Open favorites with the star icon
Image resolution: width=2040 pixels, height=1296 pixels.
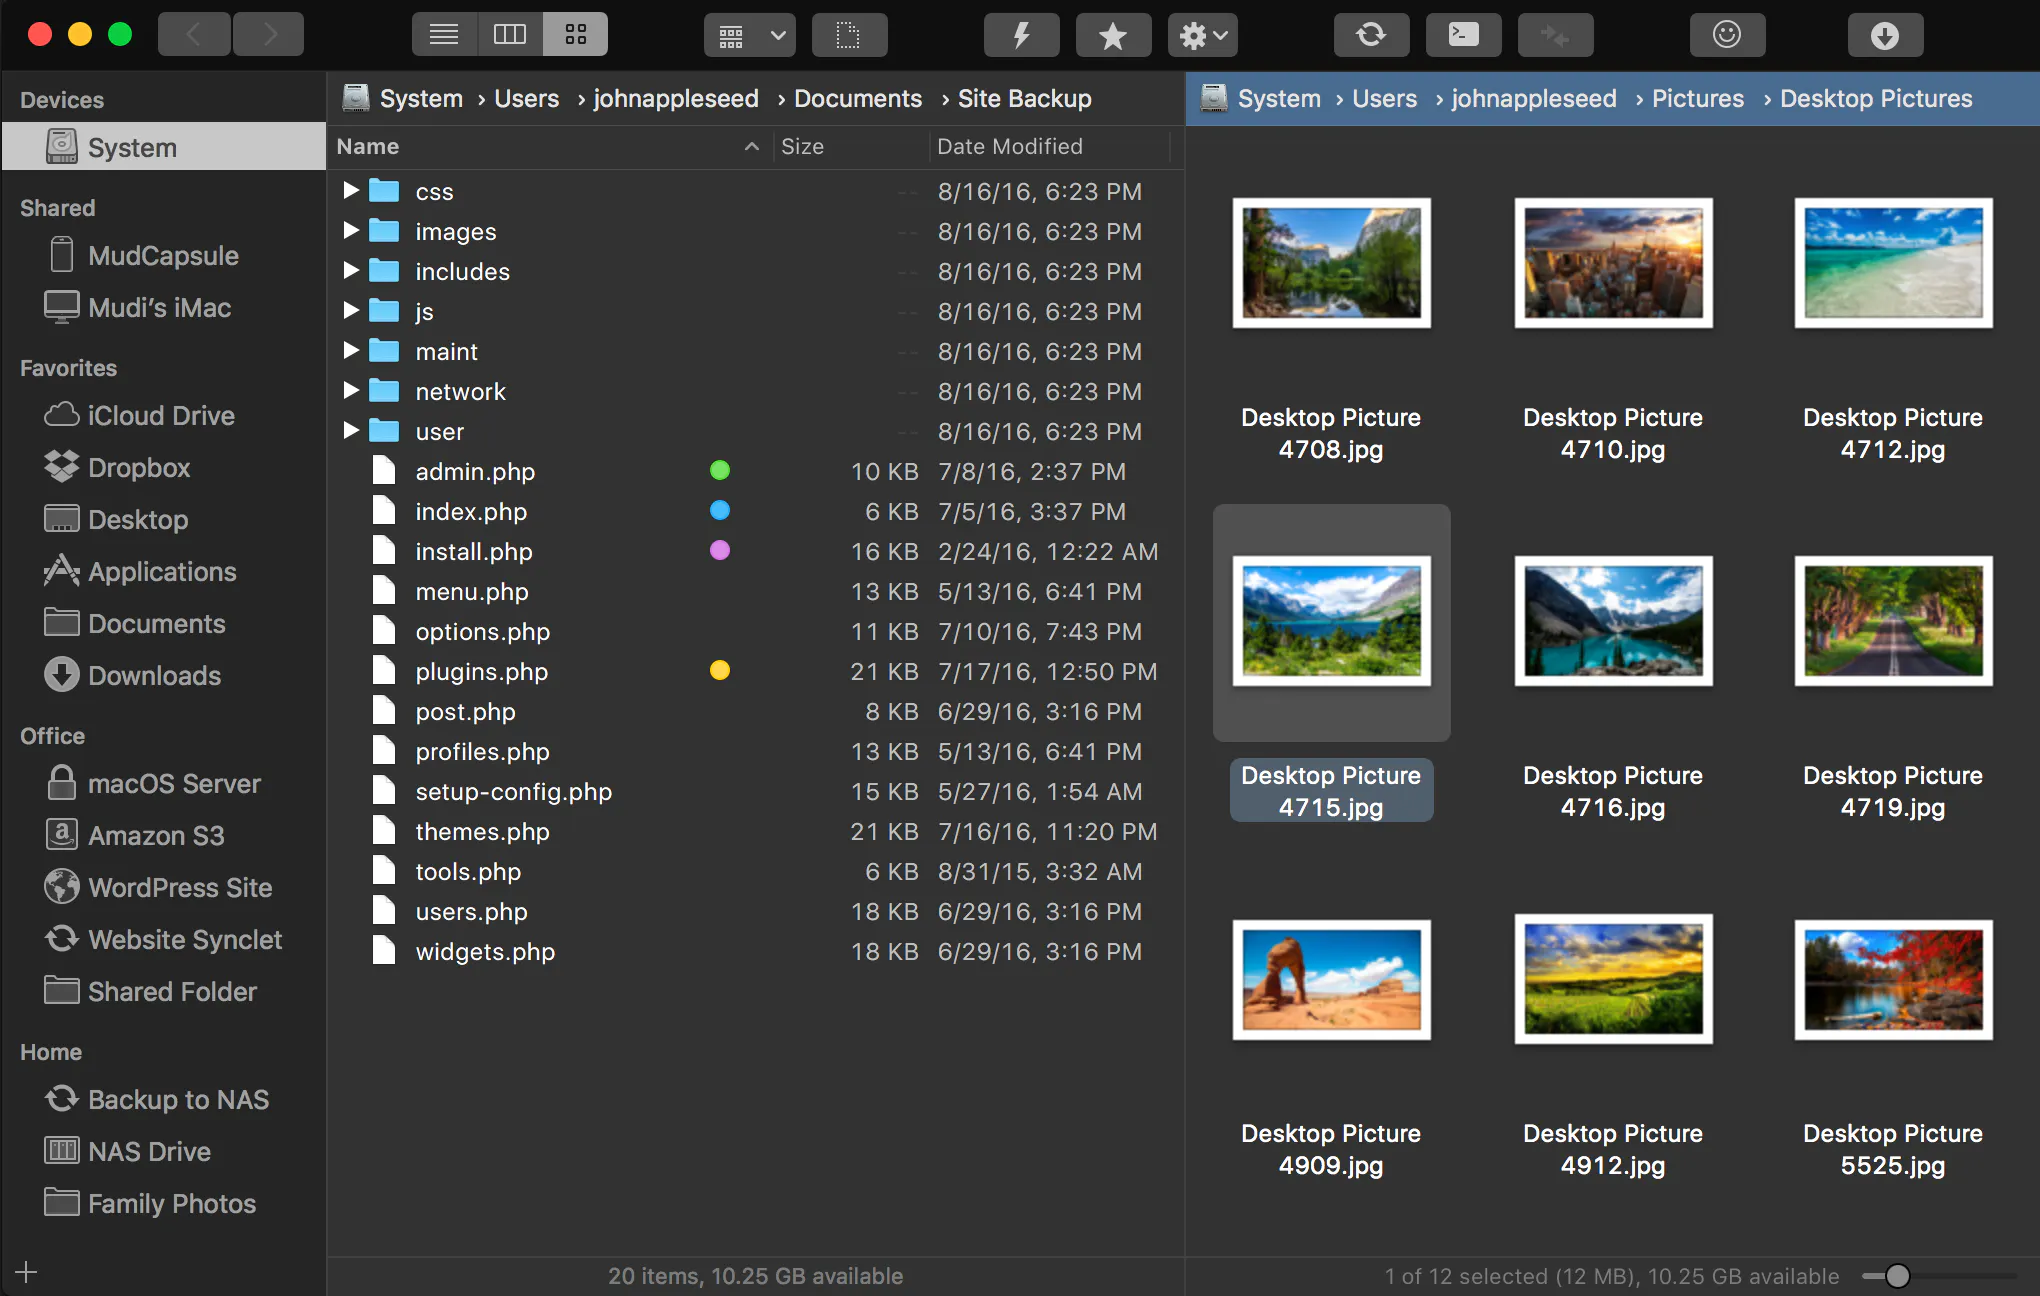point(1113,36)
